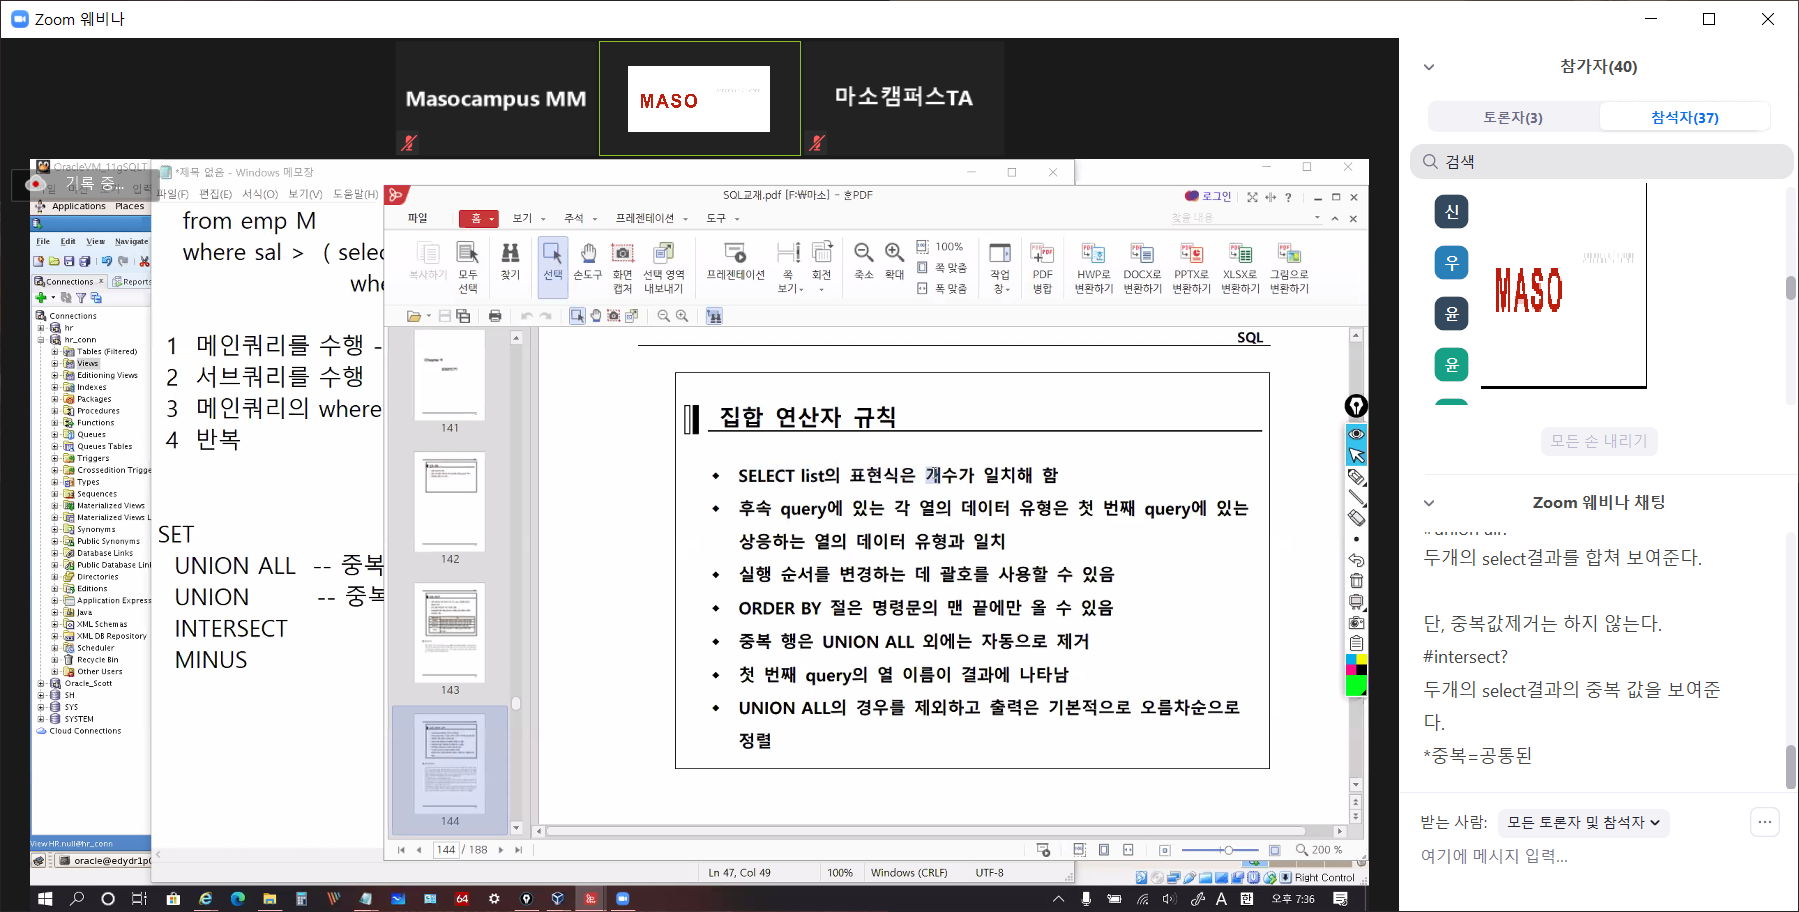Switch to the panelists (토론자) tab
1799x912 pixels.
pyautogui.click(x=1512, y=117)
